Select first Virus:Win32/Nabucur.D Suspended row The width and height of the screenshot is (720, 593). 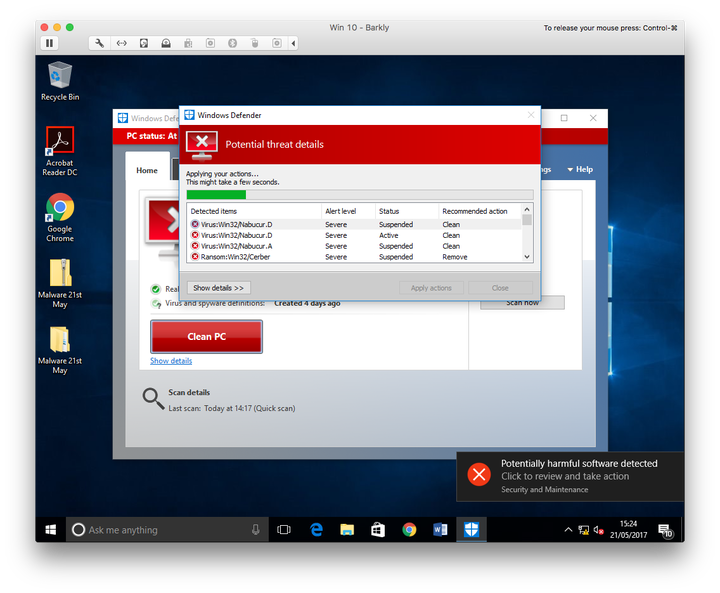(354, 225)
